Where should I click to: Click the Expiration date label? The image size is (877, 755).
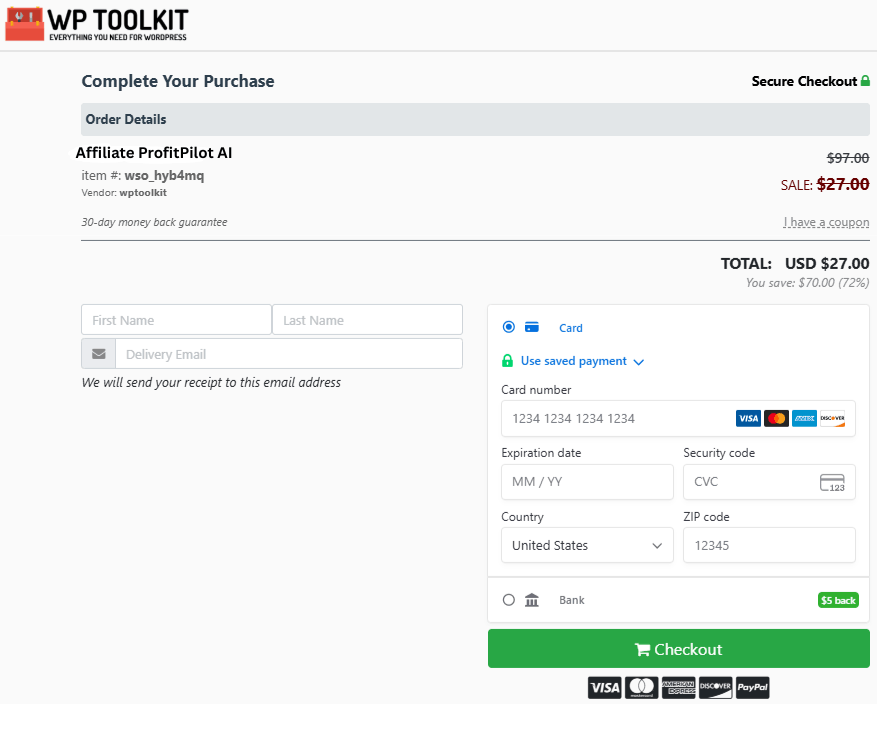(x=541, y=453)
